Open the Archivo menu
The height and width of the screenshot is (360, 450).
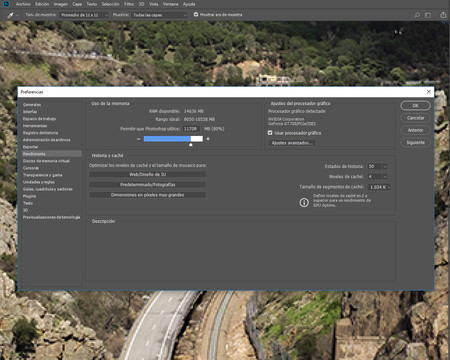click(23, 4)
